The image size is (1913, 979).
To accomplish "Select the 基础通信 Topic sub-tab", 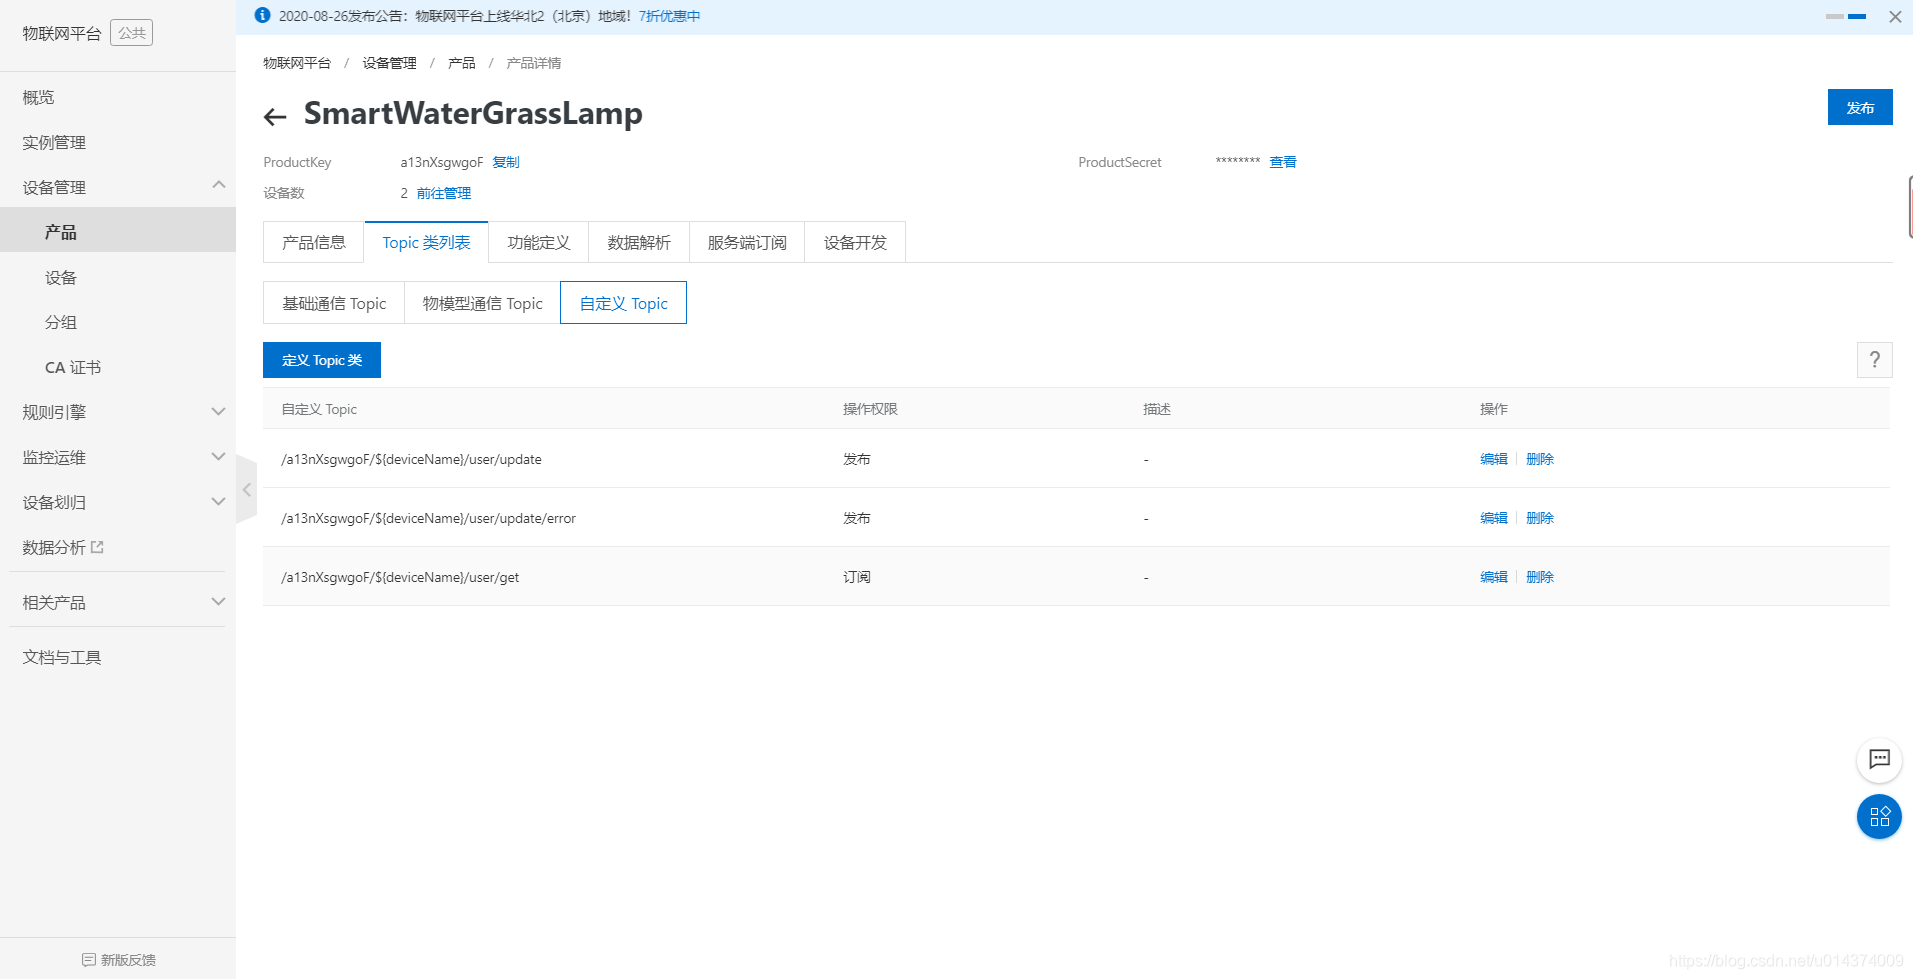I will pyautogui.click(x=334, y=303).
